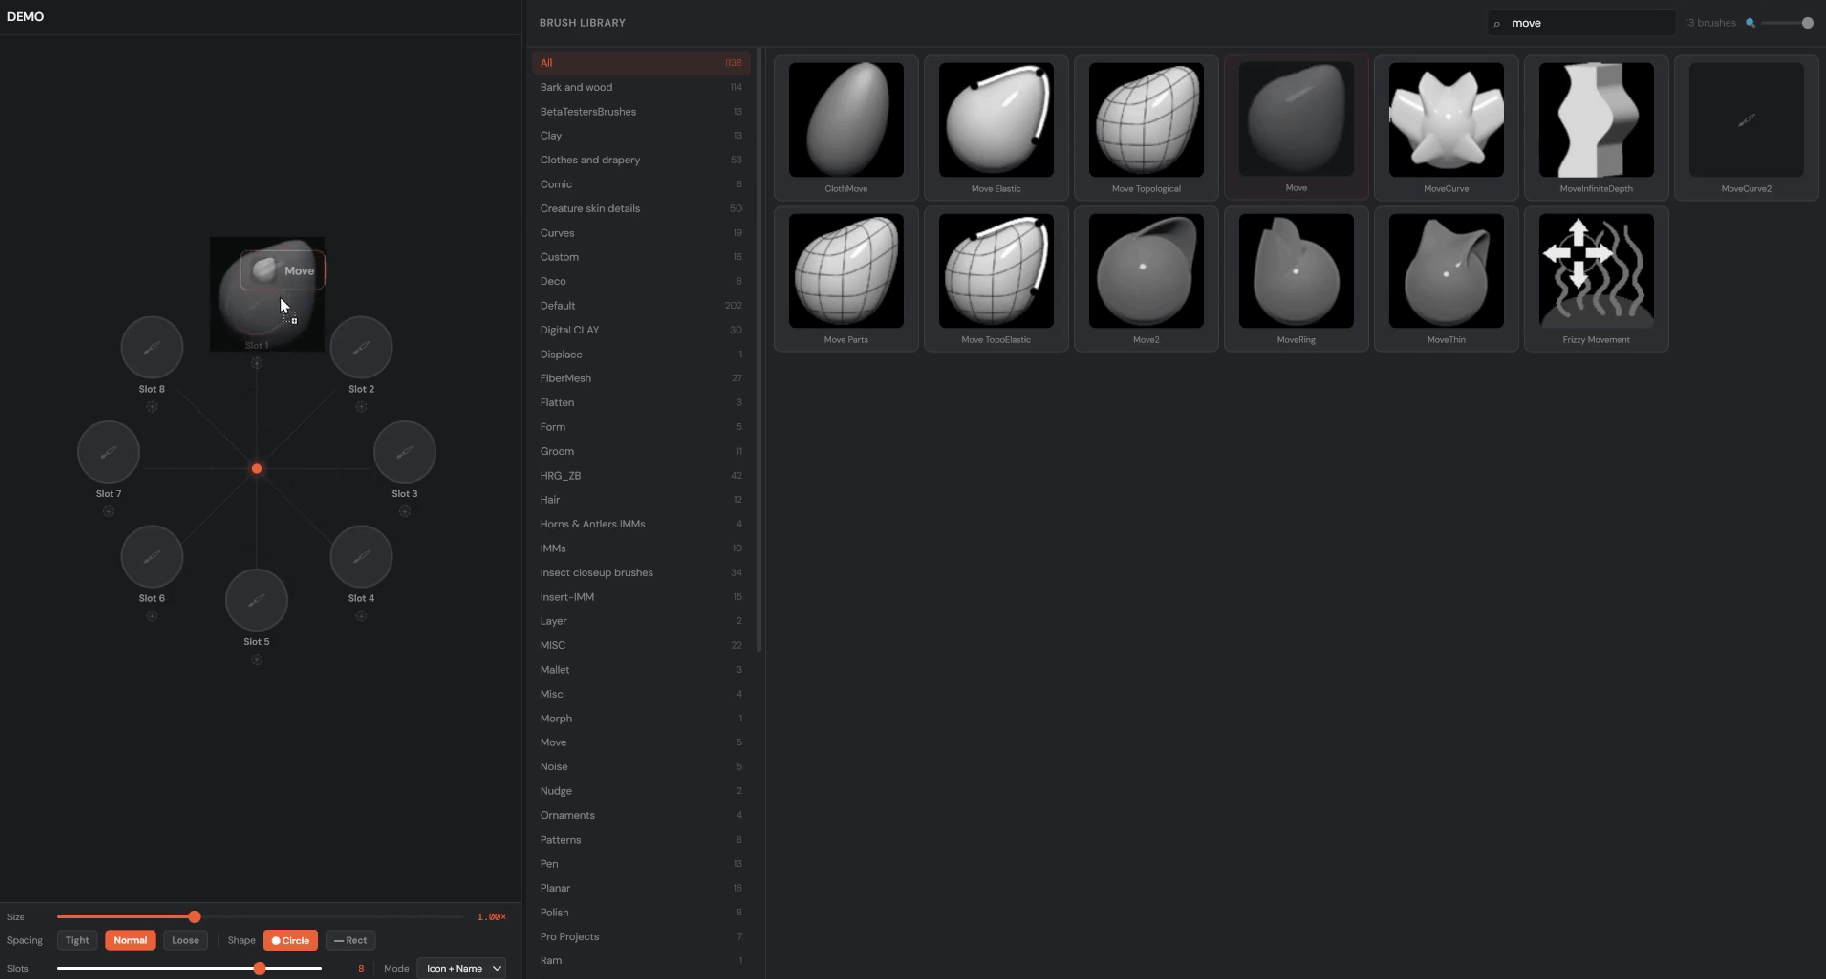
Task: Open the Insect closeup brushes category
Action: click(x=641, y=572)
